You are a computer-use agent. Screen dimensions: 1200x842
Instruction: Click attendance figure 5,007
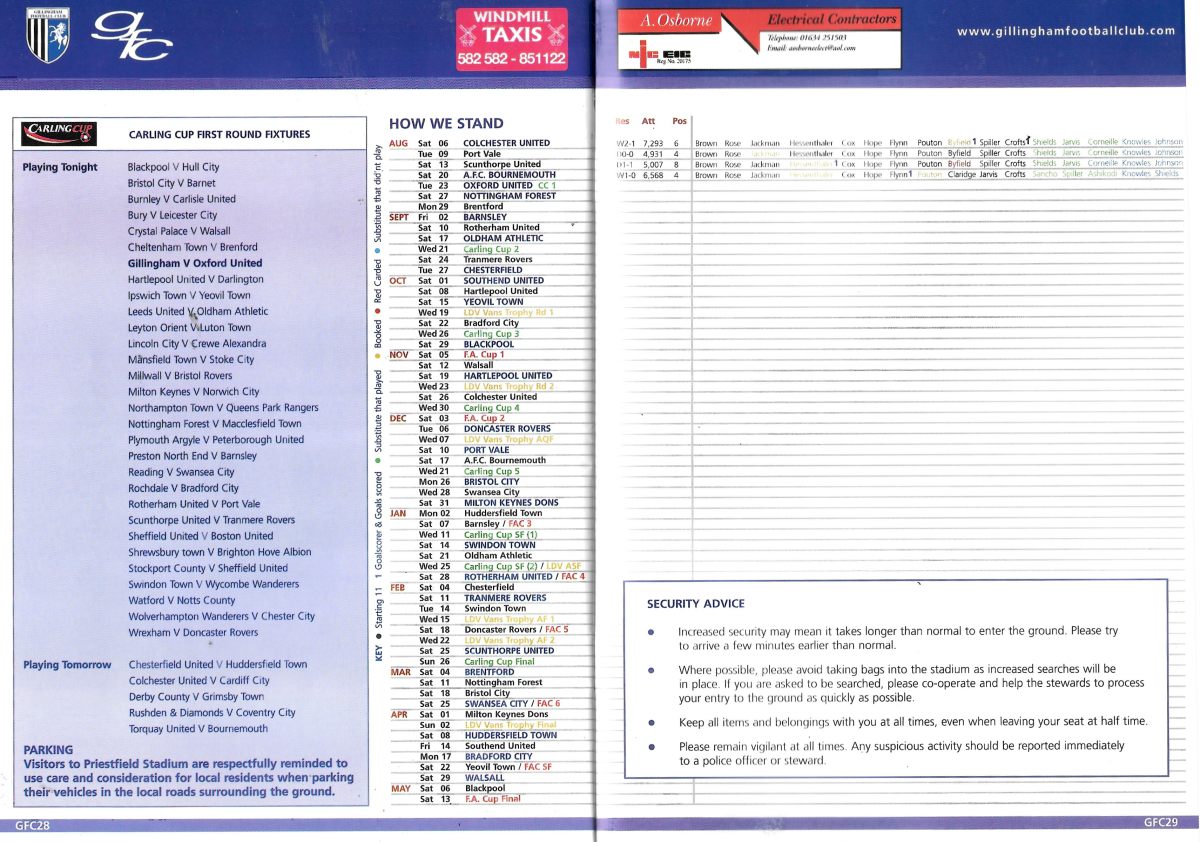coord(652,164)
